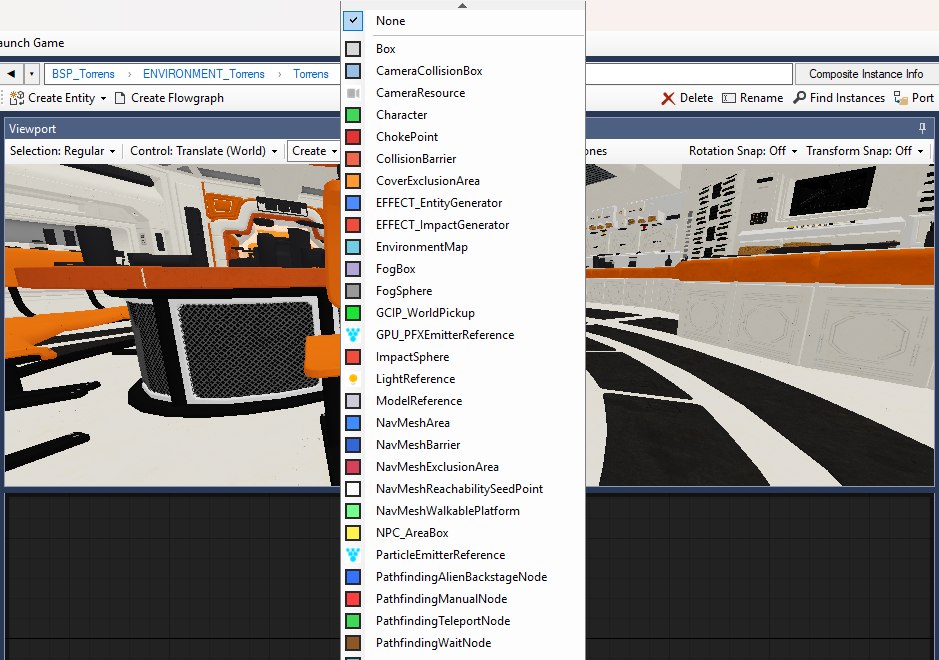Image resolution: width=939 pixels, height=660 pixels.
Task: Click the Delete red X icon
Action: 668,98
